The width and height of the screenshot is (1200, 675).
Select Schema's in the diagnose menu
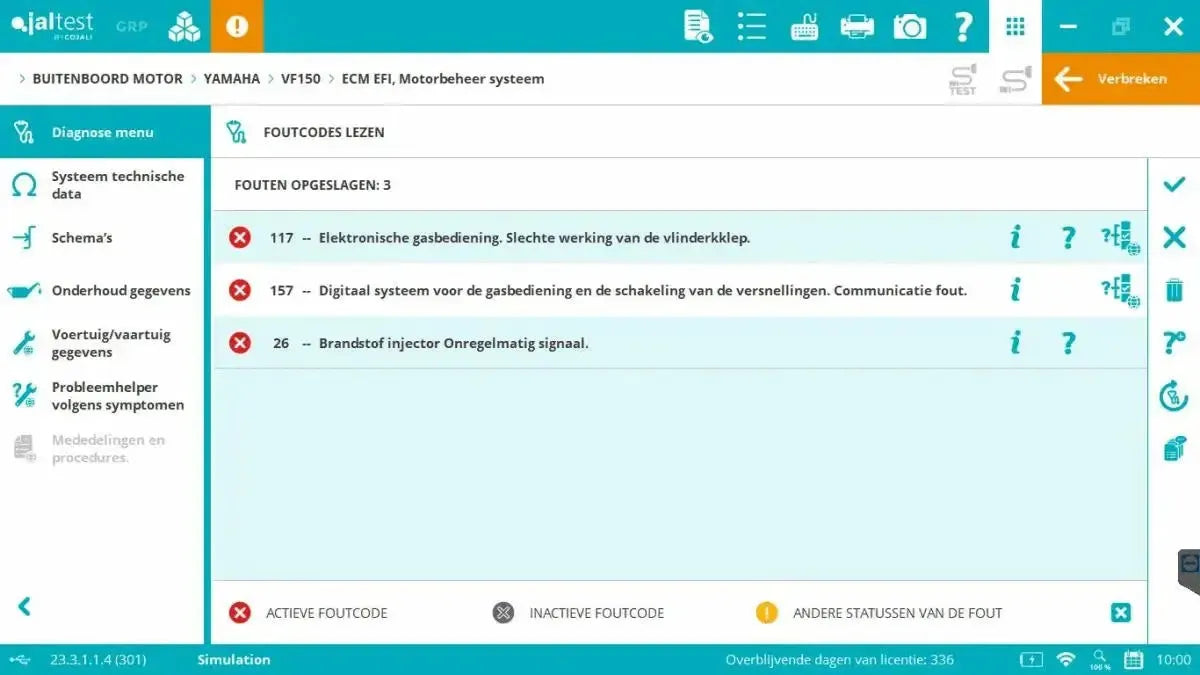coord(80,238)
